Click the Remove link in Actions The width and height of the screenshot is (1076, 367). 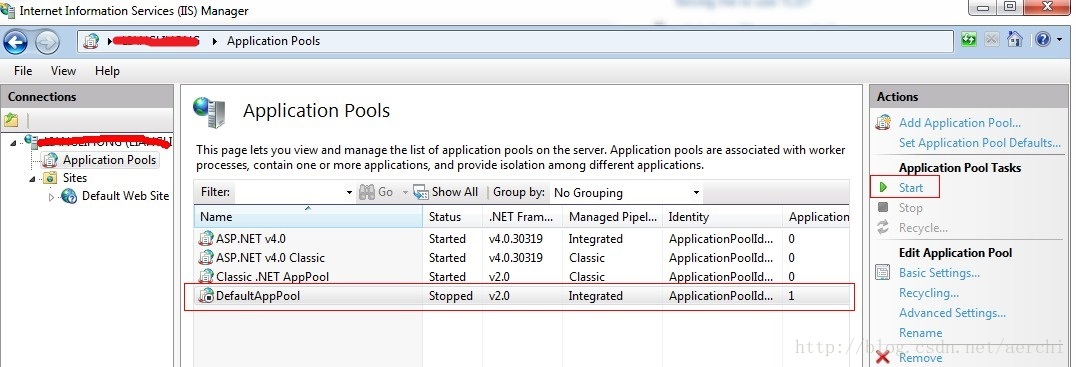coord(920,357)
